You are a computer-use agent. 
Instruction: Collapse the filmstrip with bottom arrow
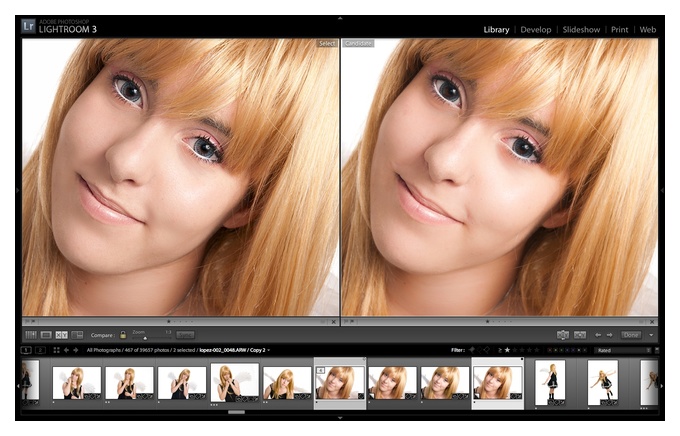coord(340,418)
